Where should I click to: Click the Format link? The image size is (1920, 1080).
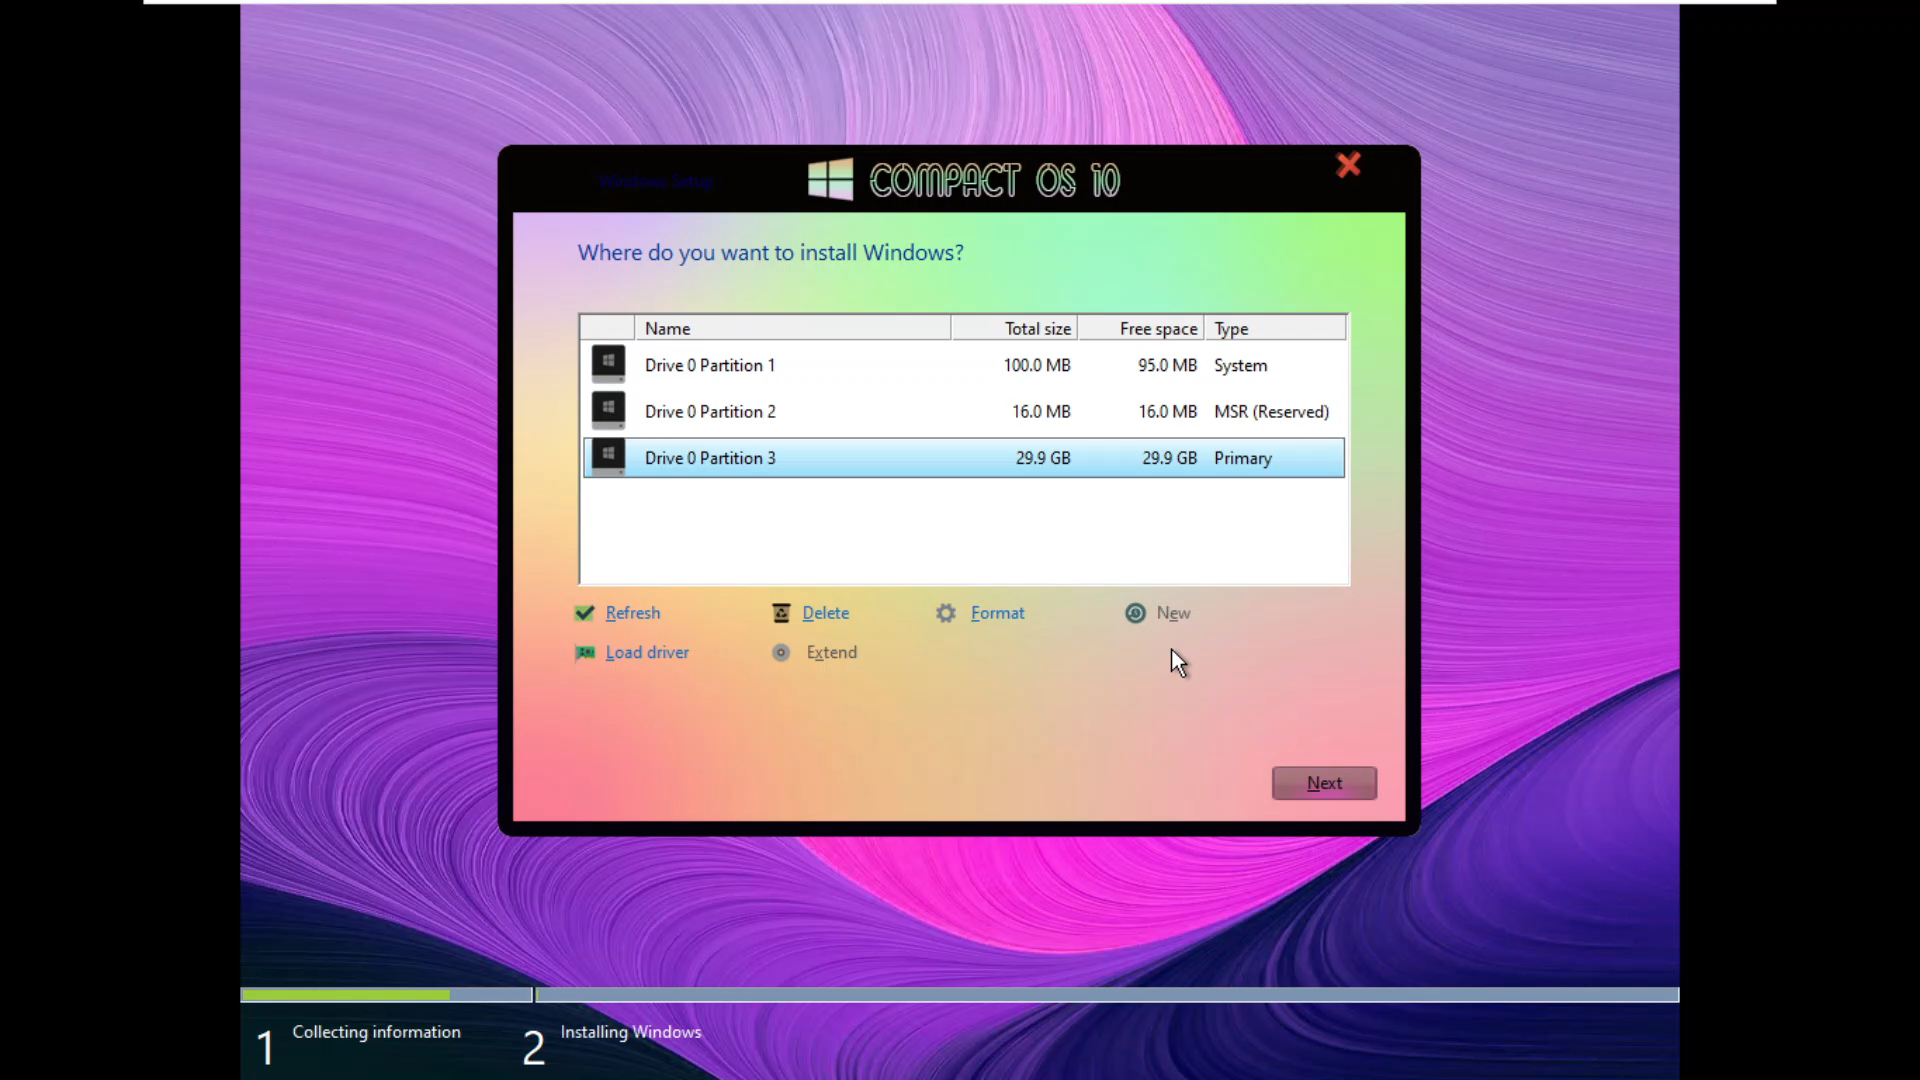click(998, 613)
